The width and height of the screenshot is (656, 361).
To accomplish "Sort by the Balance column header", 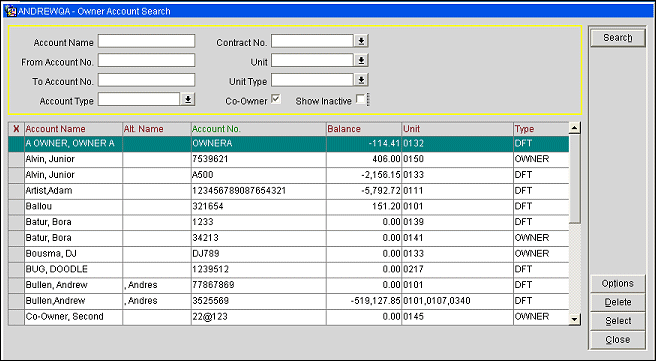I will coord(364,129).
